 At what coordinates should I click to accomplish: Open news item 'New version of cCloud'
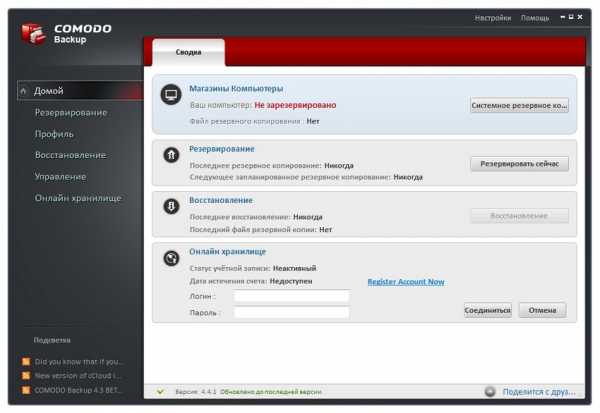(78, 375)
